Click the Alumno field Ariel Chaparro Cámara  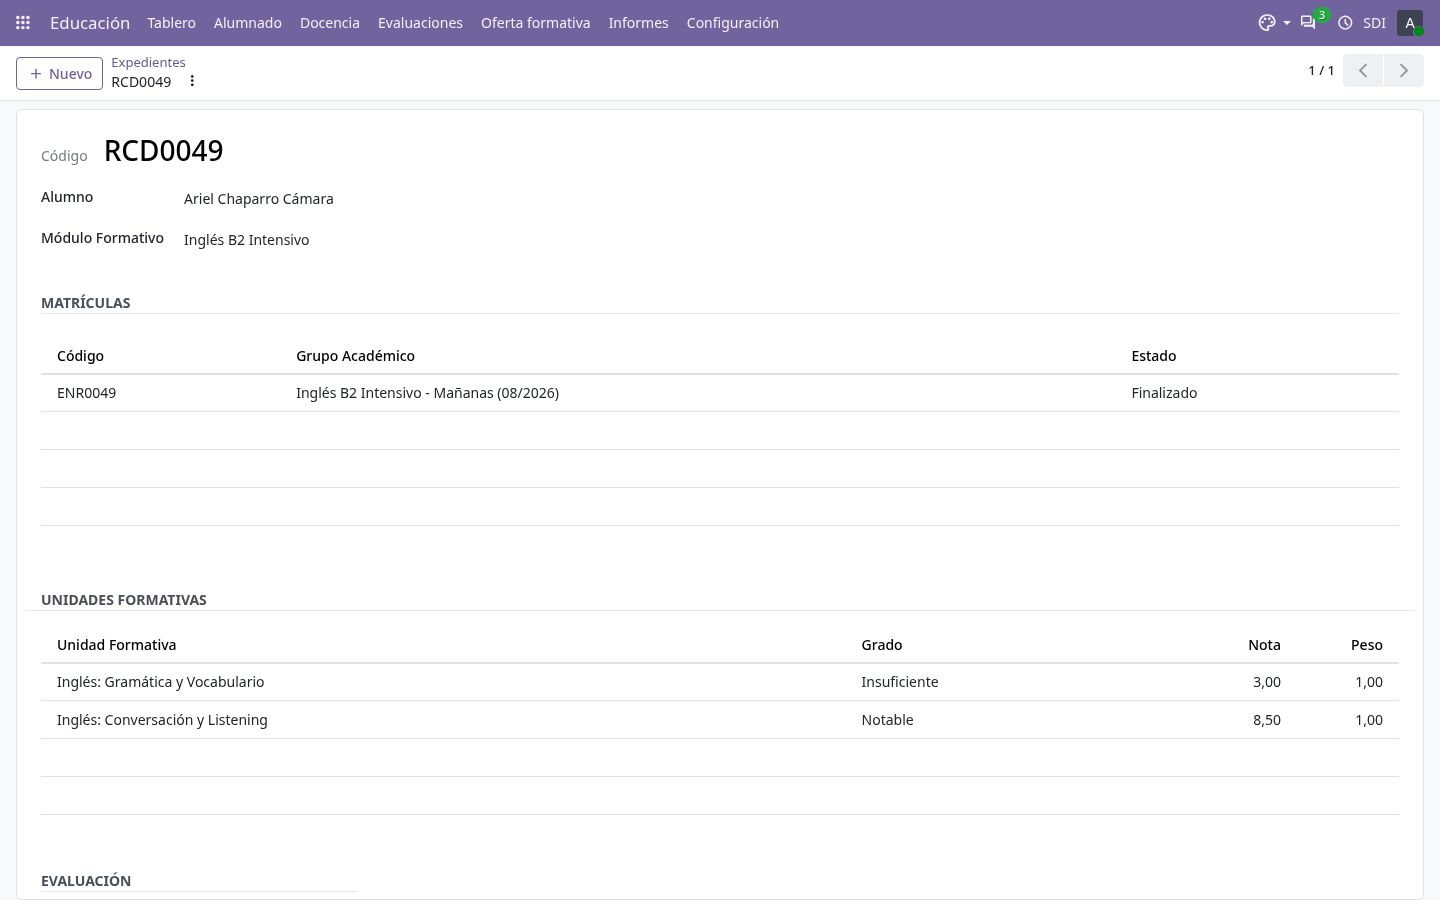(x=258, y=199)
